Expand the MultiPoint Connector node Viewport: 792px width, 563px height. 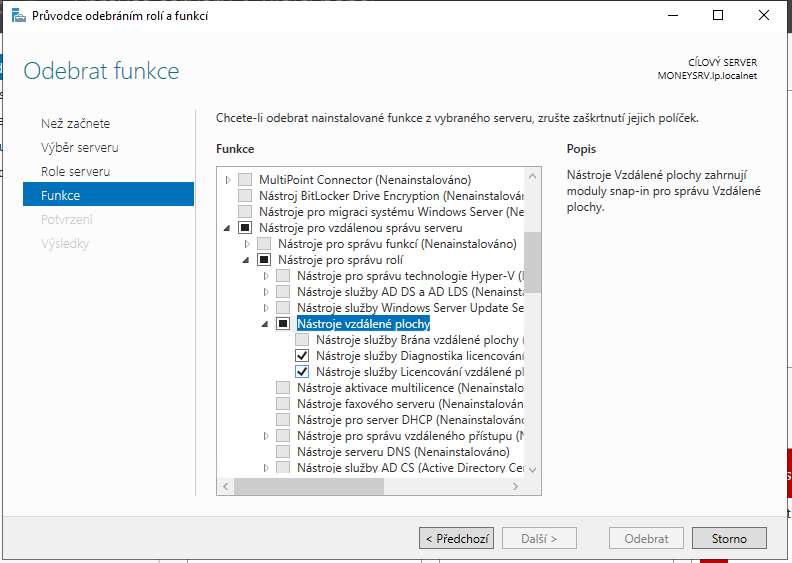coord(228,180)
